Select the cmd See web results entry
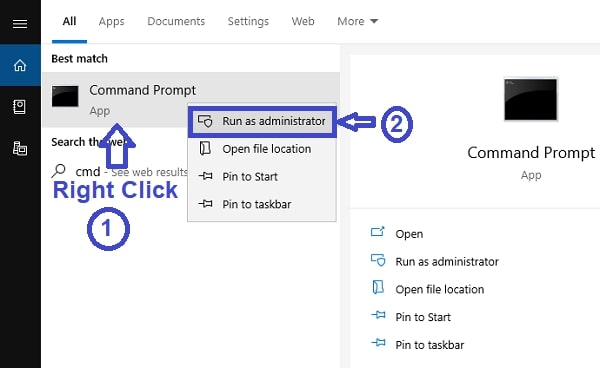 point(119,171)
